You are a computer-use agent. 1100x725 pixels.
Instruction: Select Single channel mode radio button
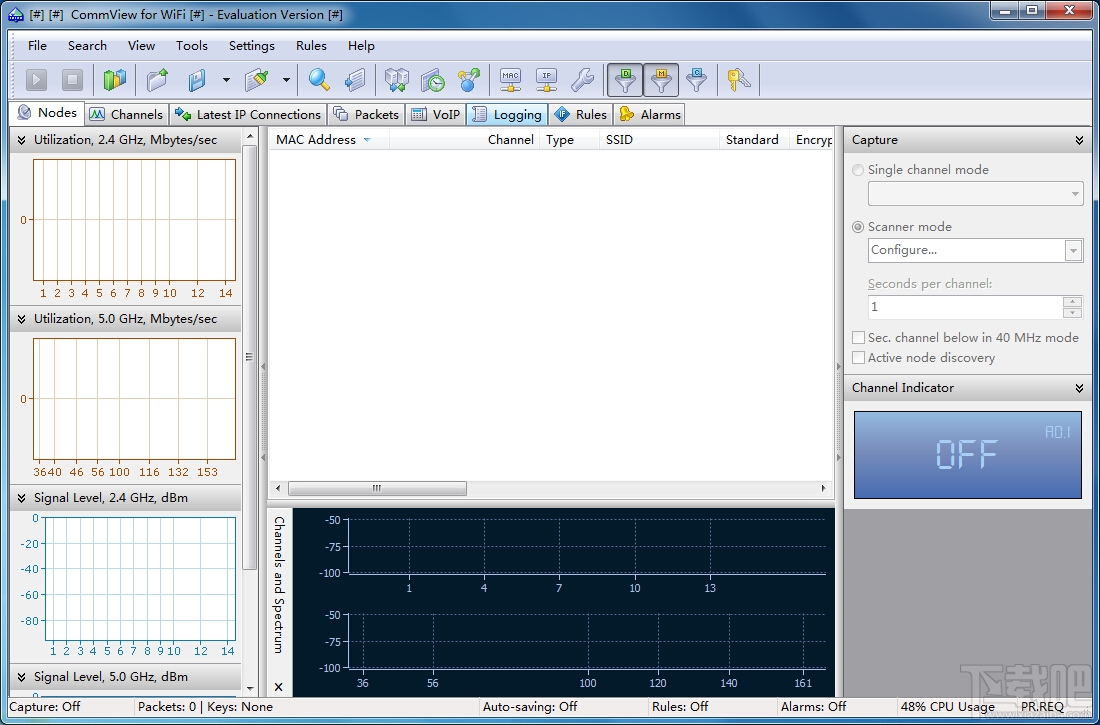pos(858,170)
